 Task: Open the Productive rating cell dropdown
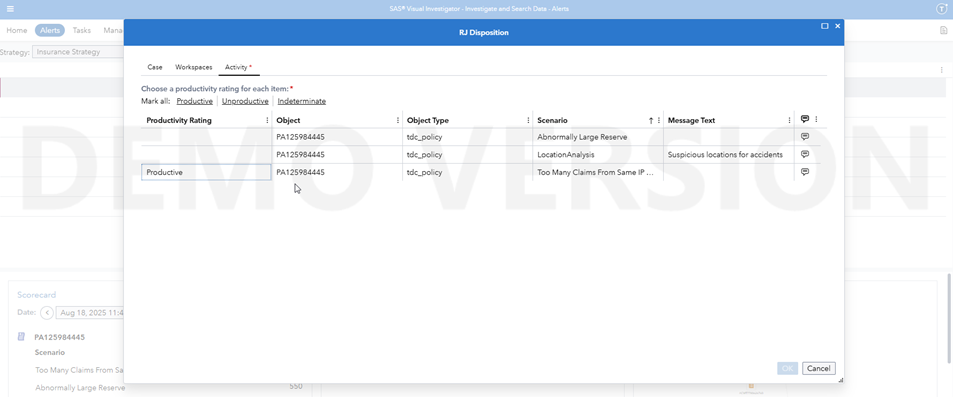(206, 172)
